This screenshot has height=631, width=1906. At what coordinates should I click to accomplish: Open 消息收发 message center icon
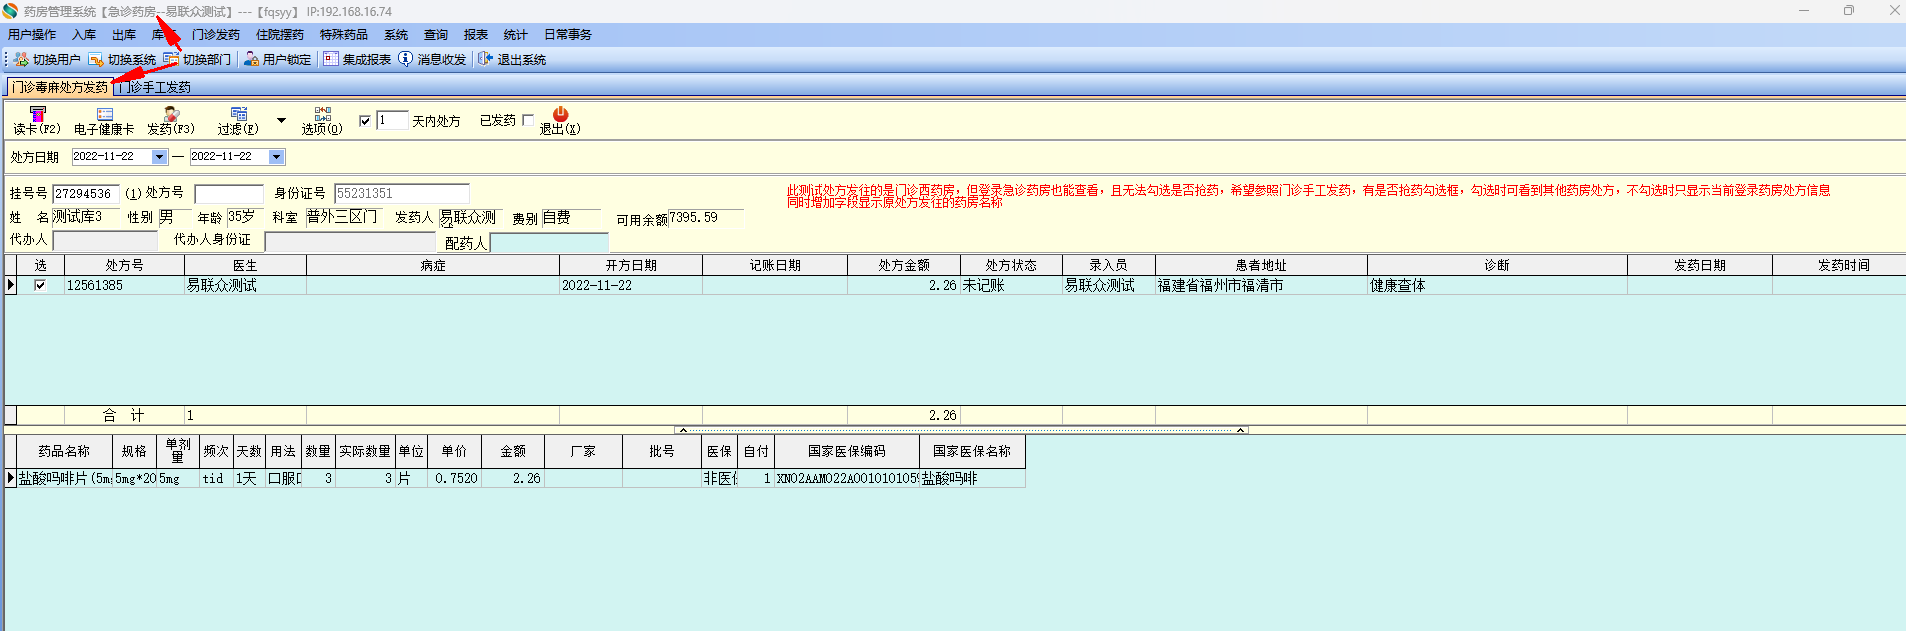405,59
